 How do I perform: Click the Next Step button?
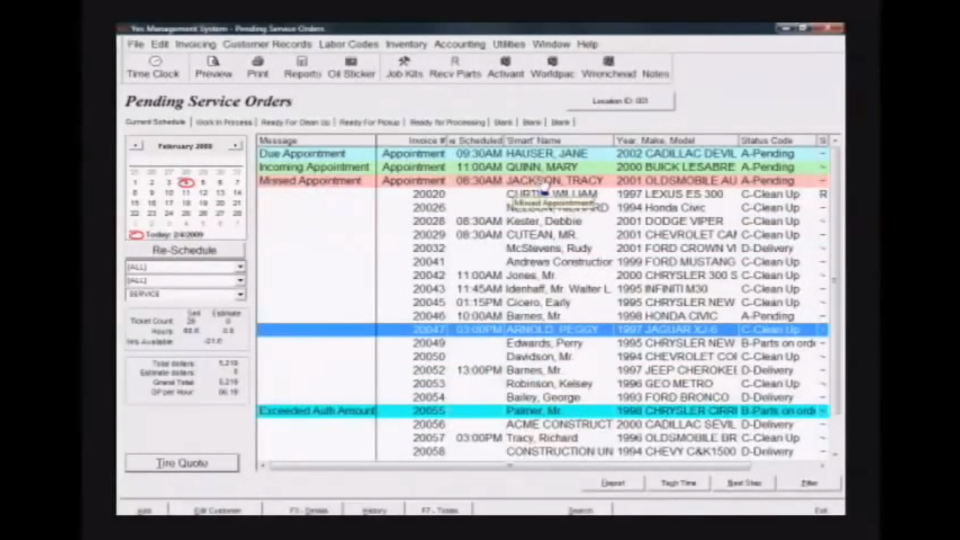tap(744, 483)
